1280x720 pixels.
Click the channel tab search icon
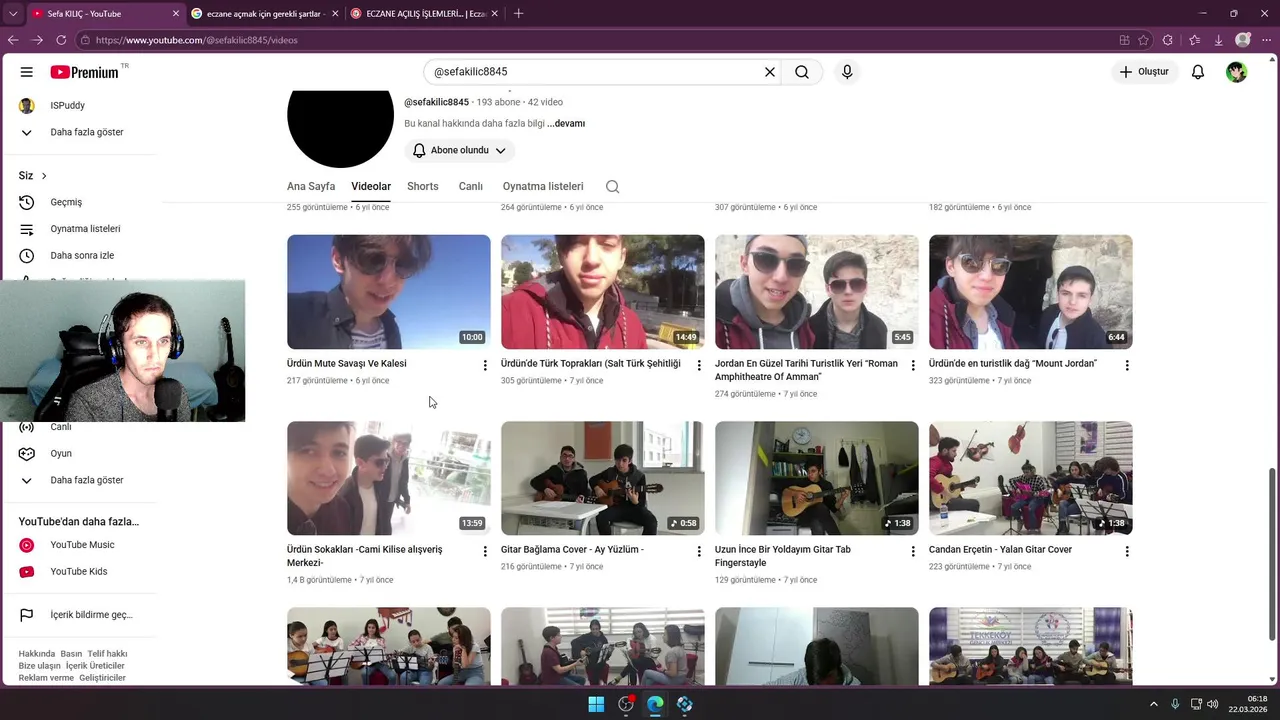click(x=613, y=187)
